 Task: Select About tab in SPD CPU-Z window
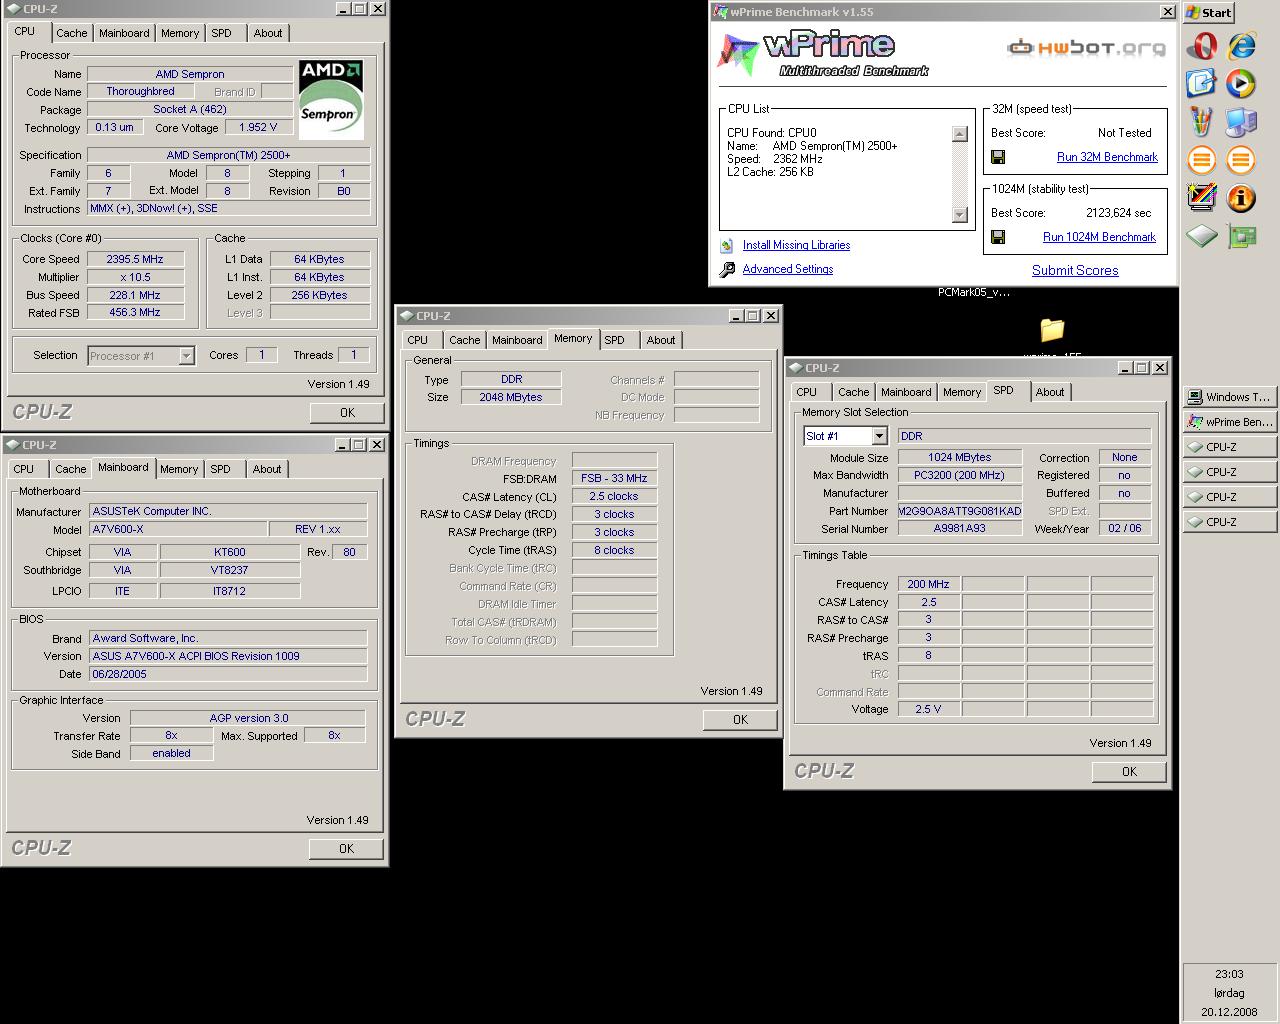tap(1050, 392)
